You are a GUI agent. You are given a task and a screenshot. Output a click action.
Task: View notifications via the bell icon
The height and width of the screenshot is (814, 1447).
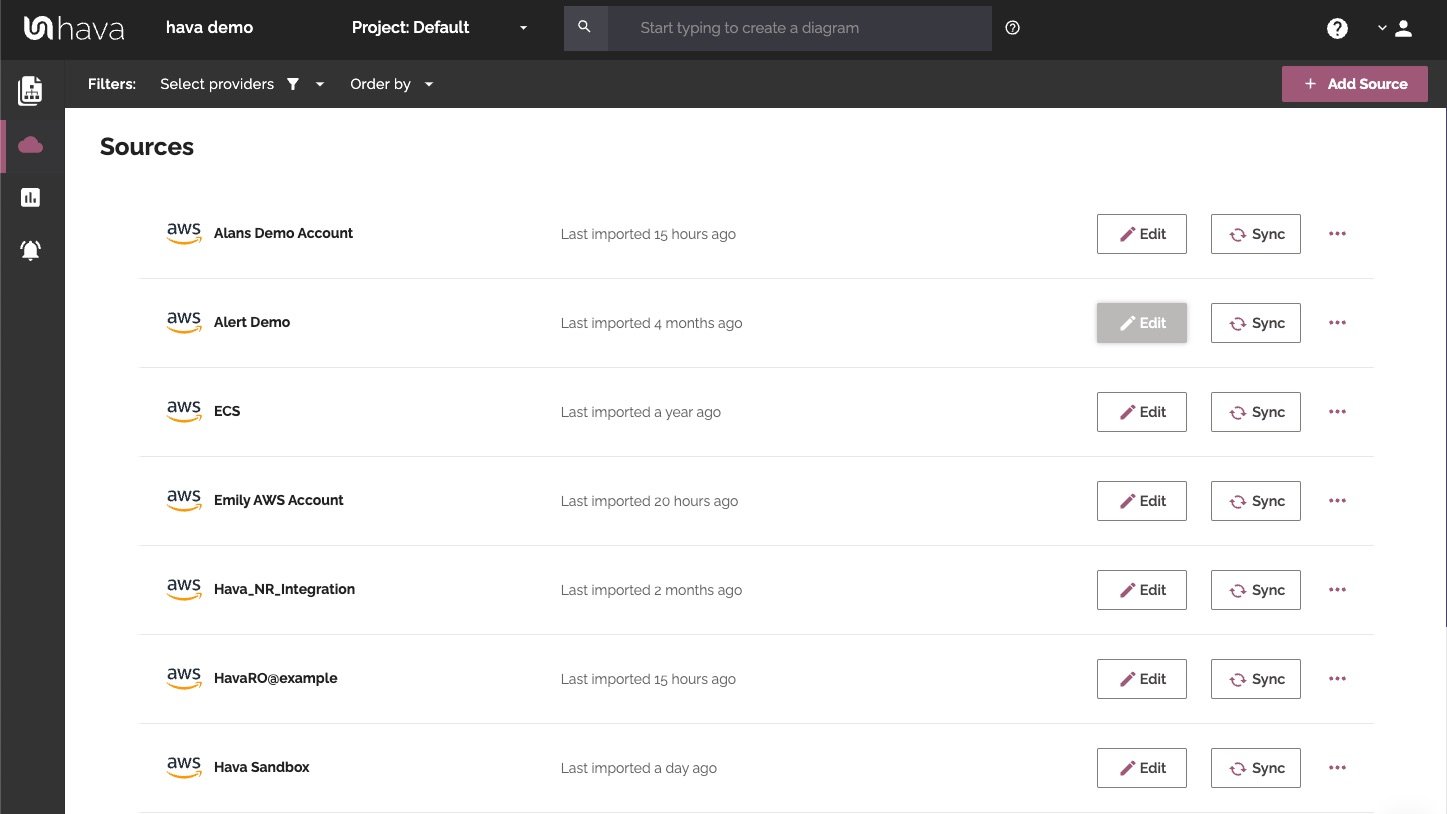pos(30,250)
